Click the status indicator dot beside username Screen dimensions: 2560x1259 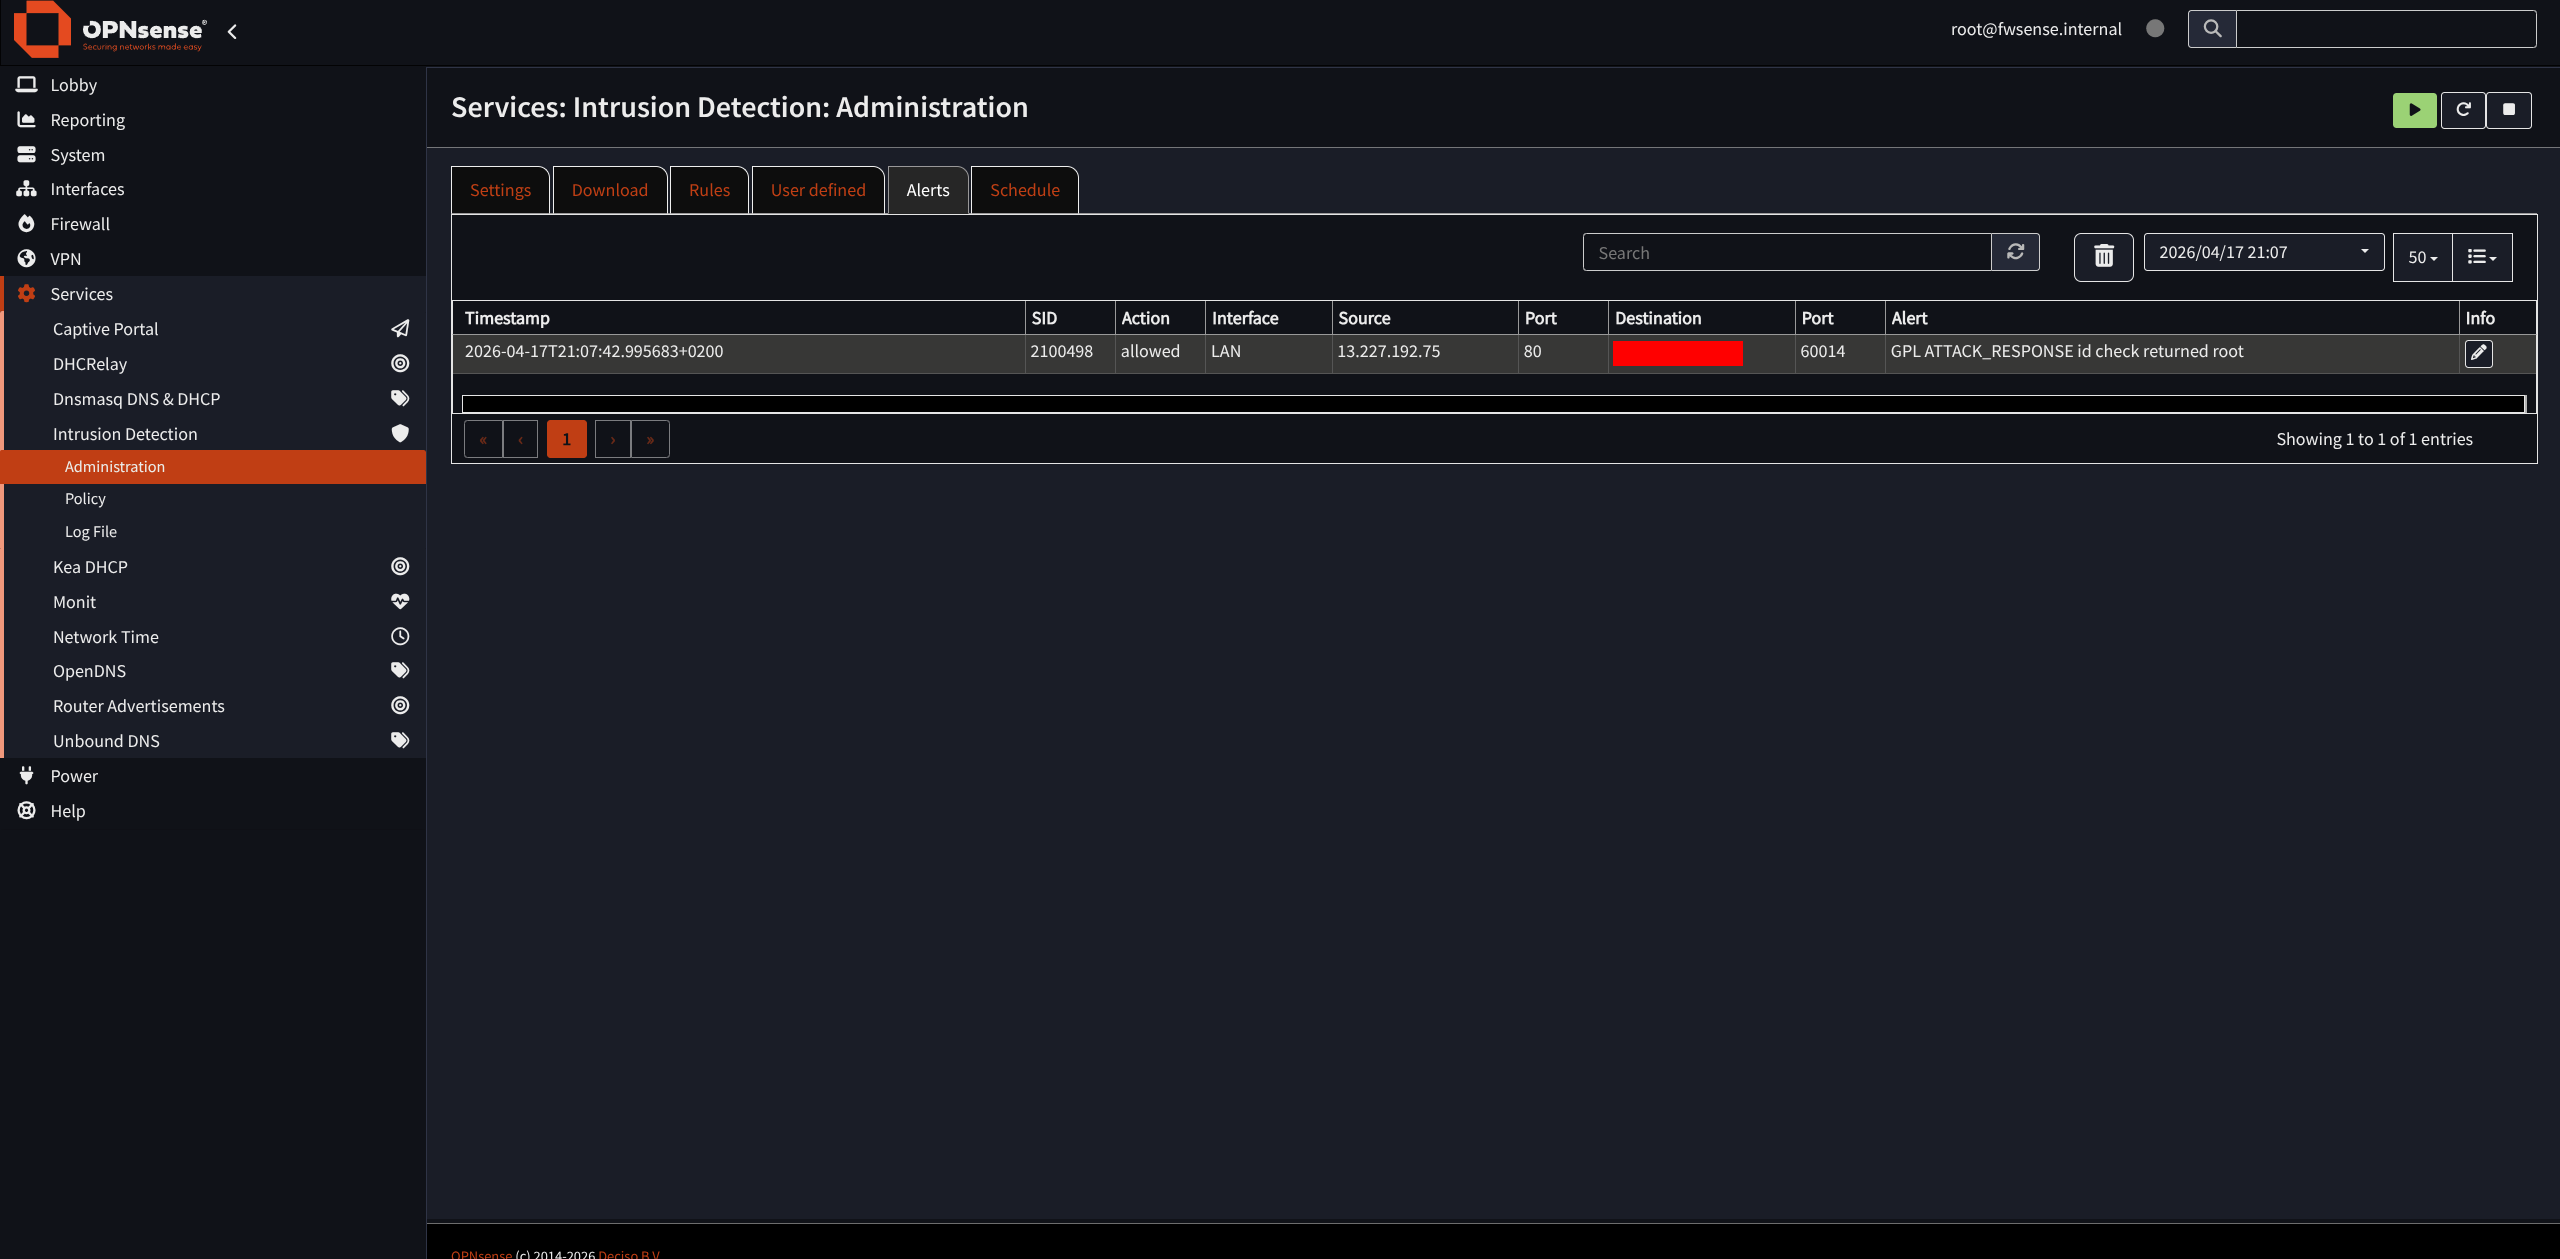pos(2155,29)
